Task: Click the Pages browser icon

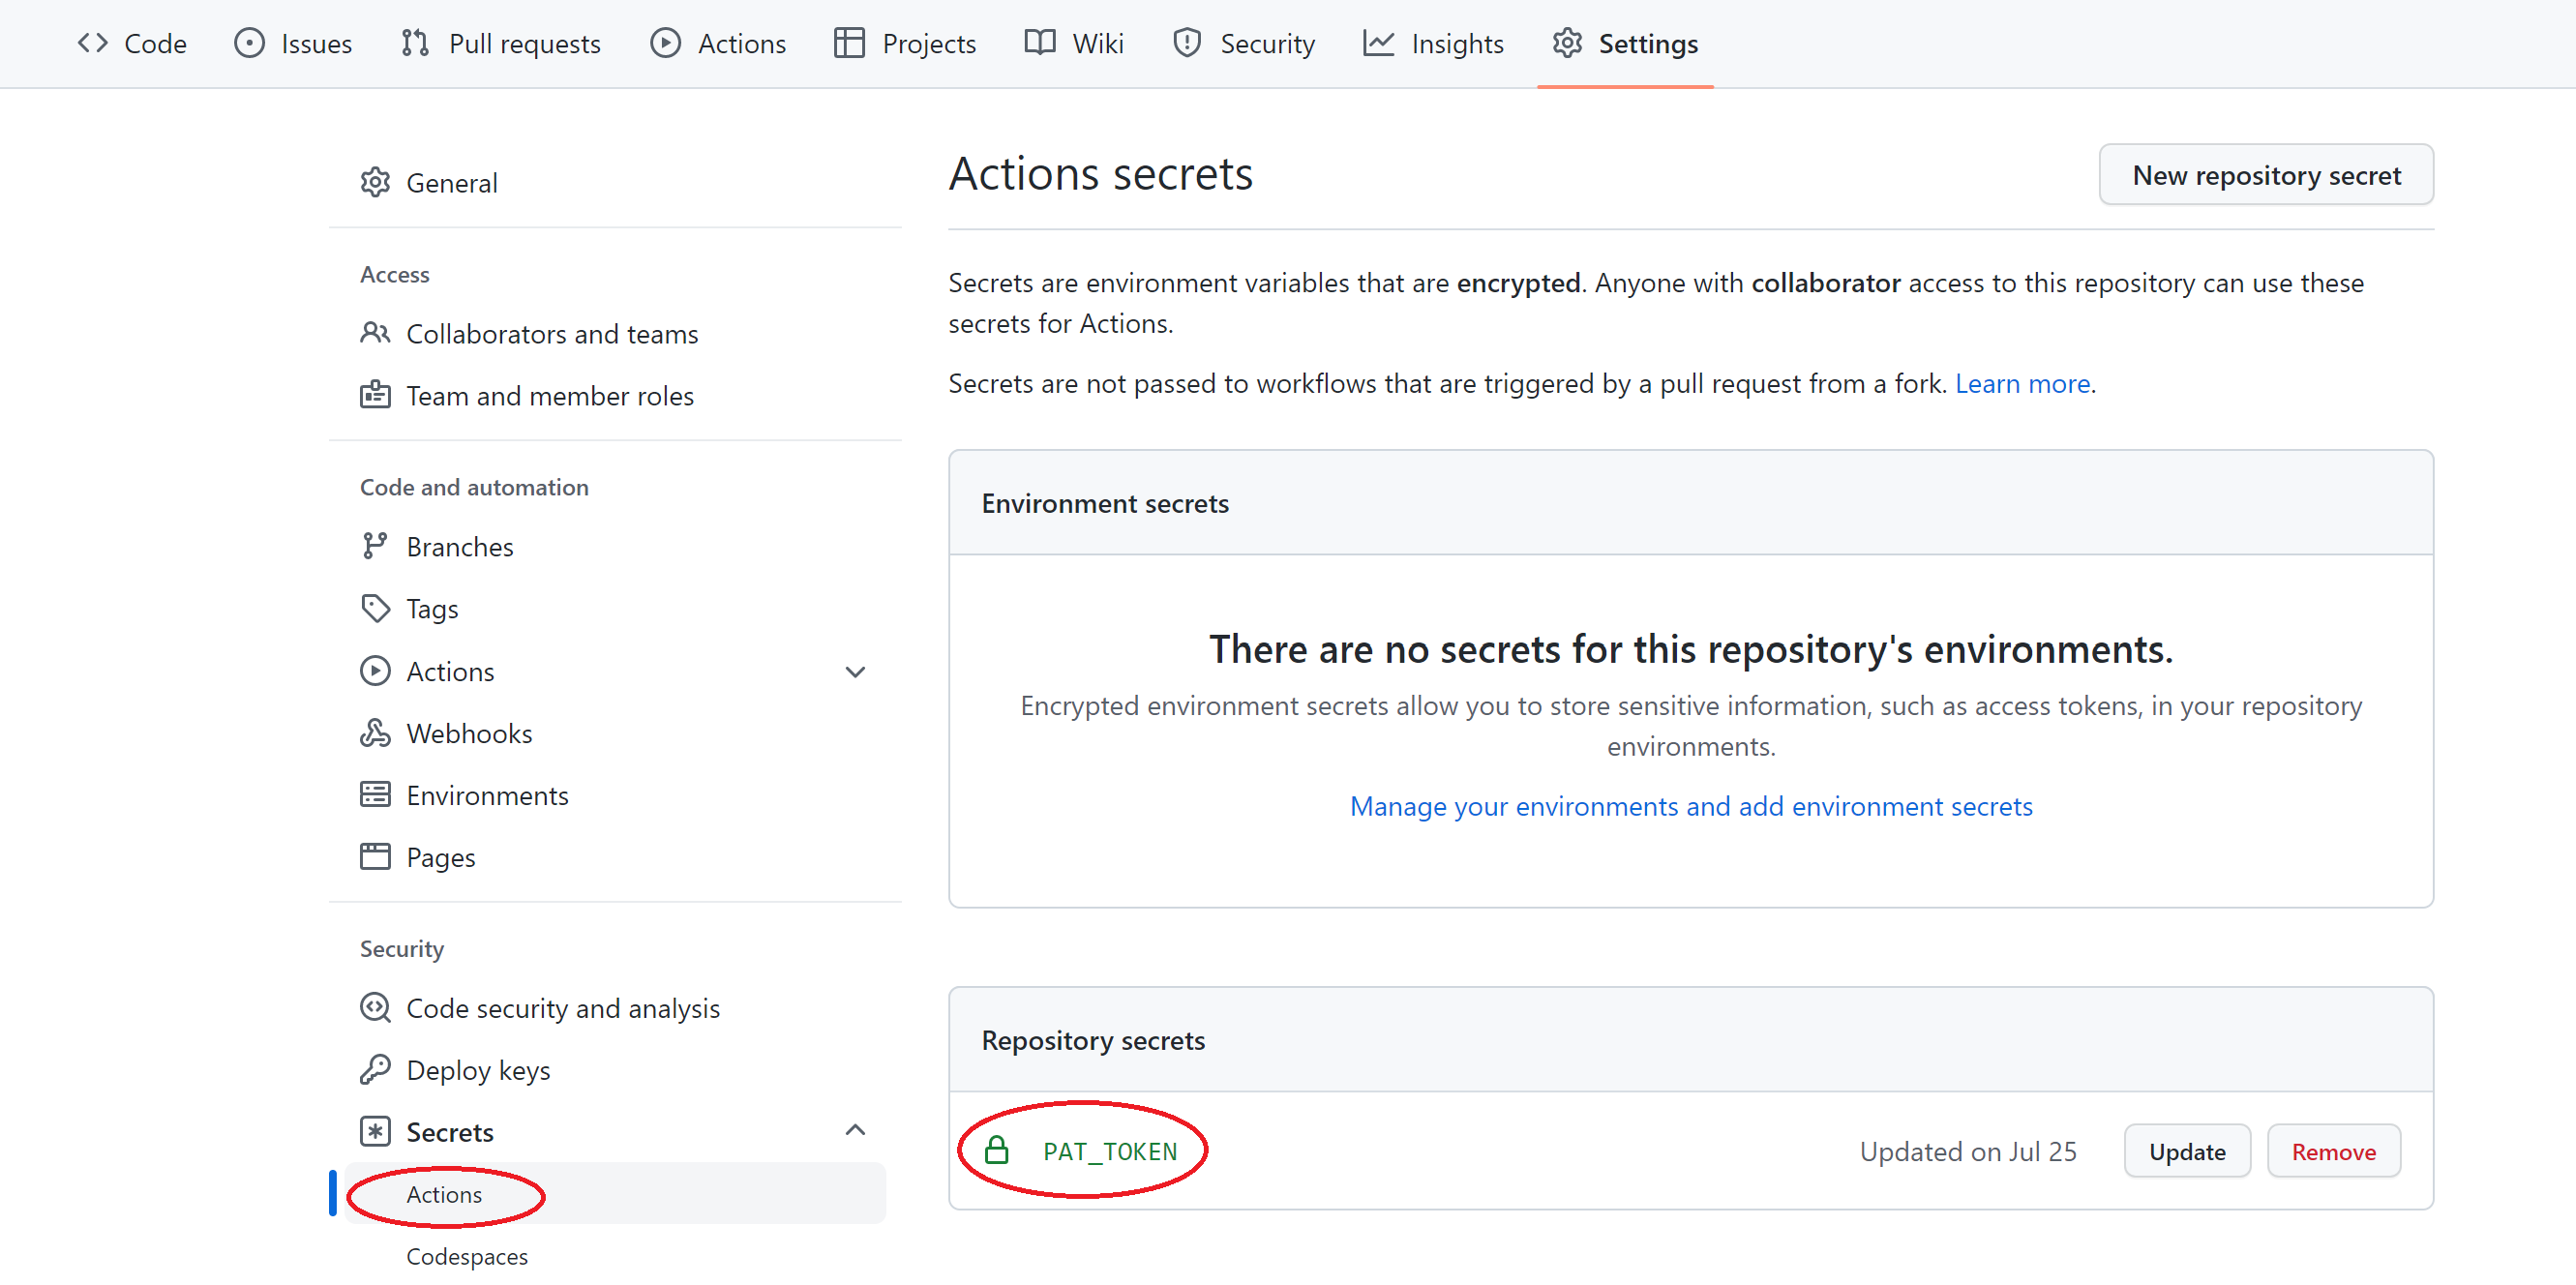Action: [375, 857]
